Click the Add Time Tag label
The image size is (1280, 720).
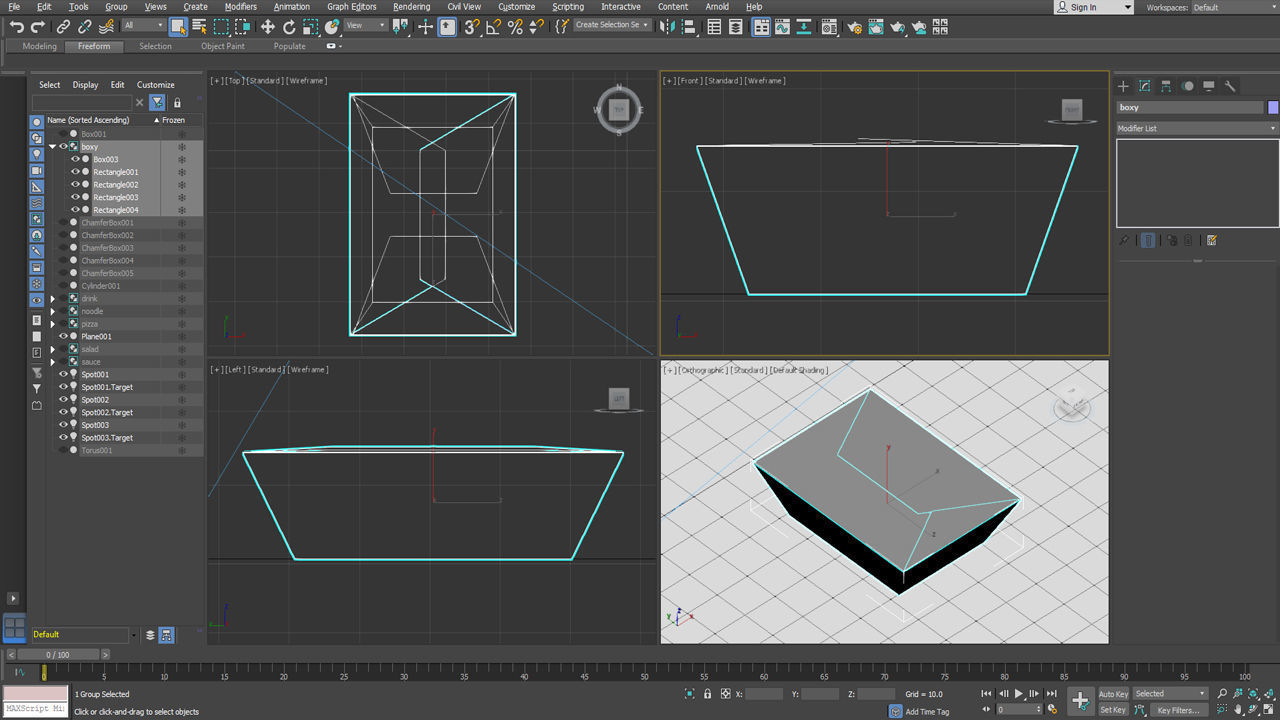927,711
